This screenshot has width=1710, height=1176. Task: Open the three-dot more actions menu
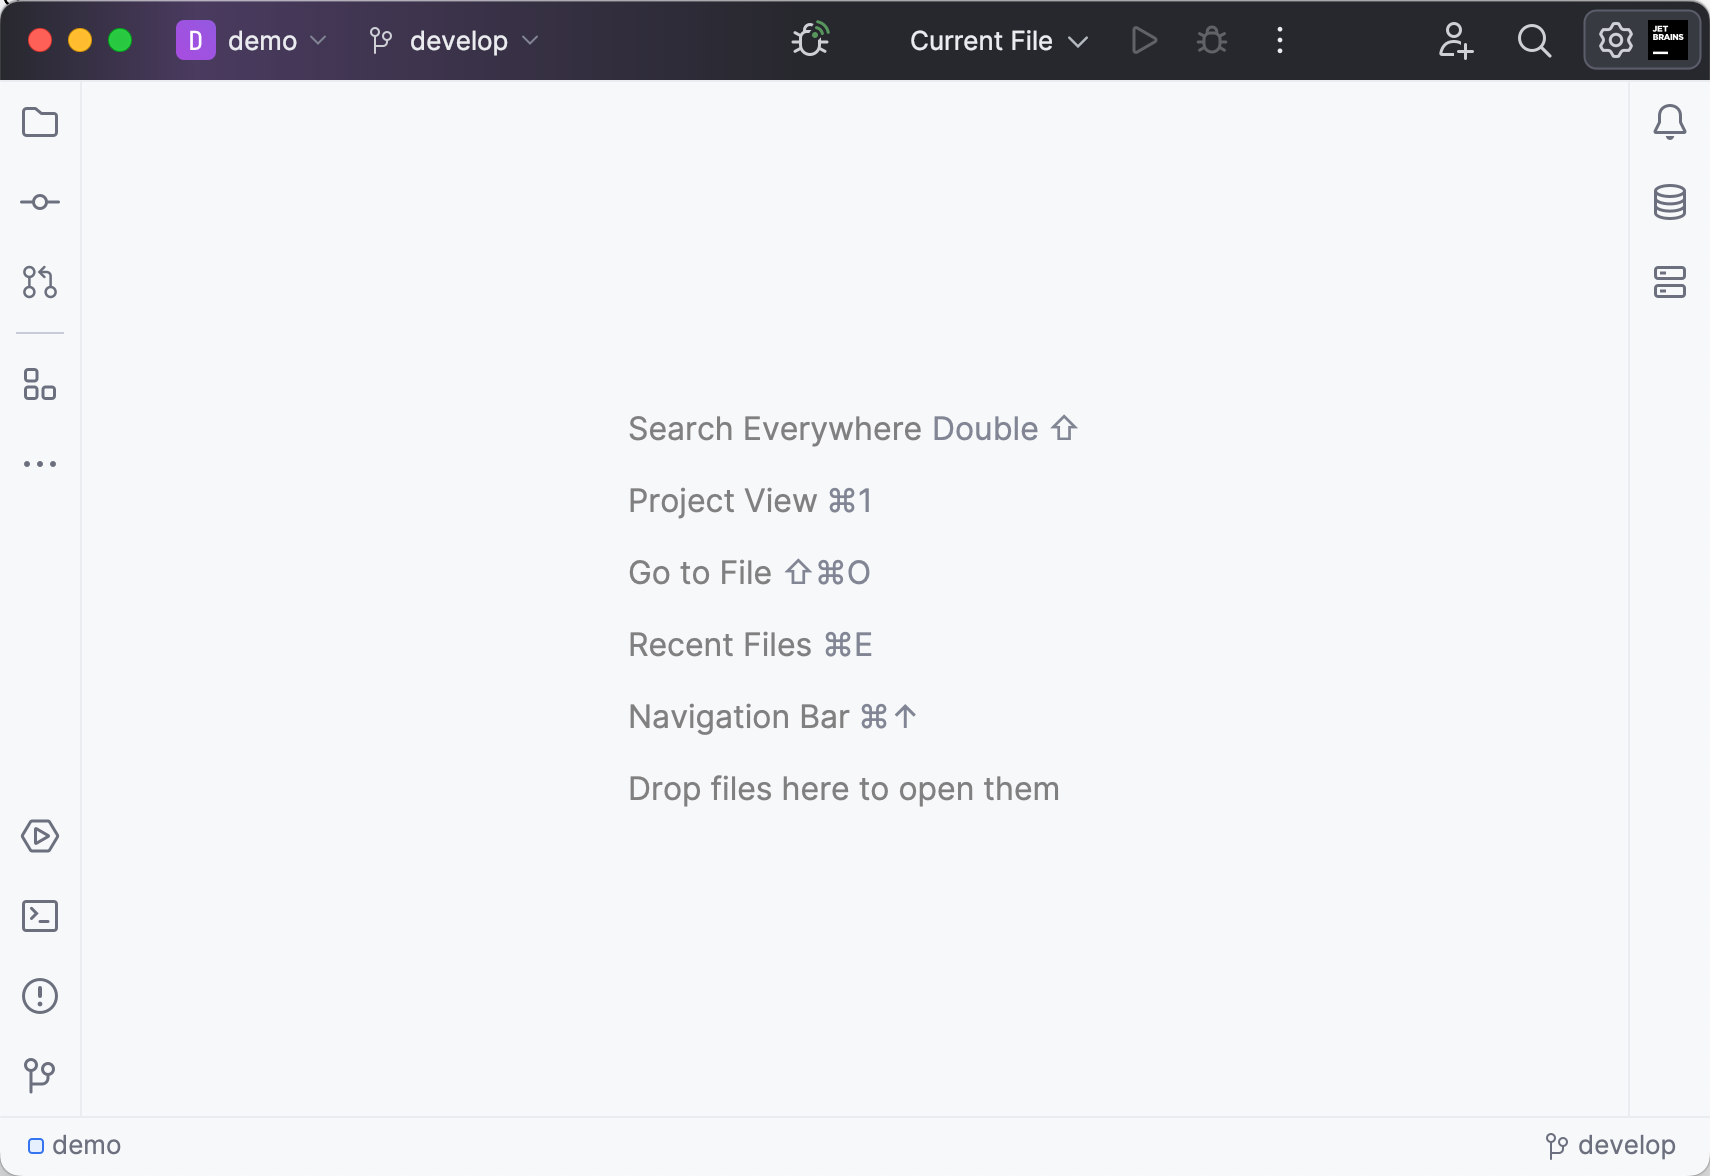click(x=1279, y=40)
